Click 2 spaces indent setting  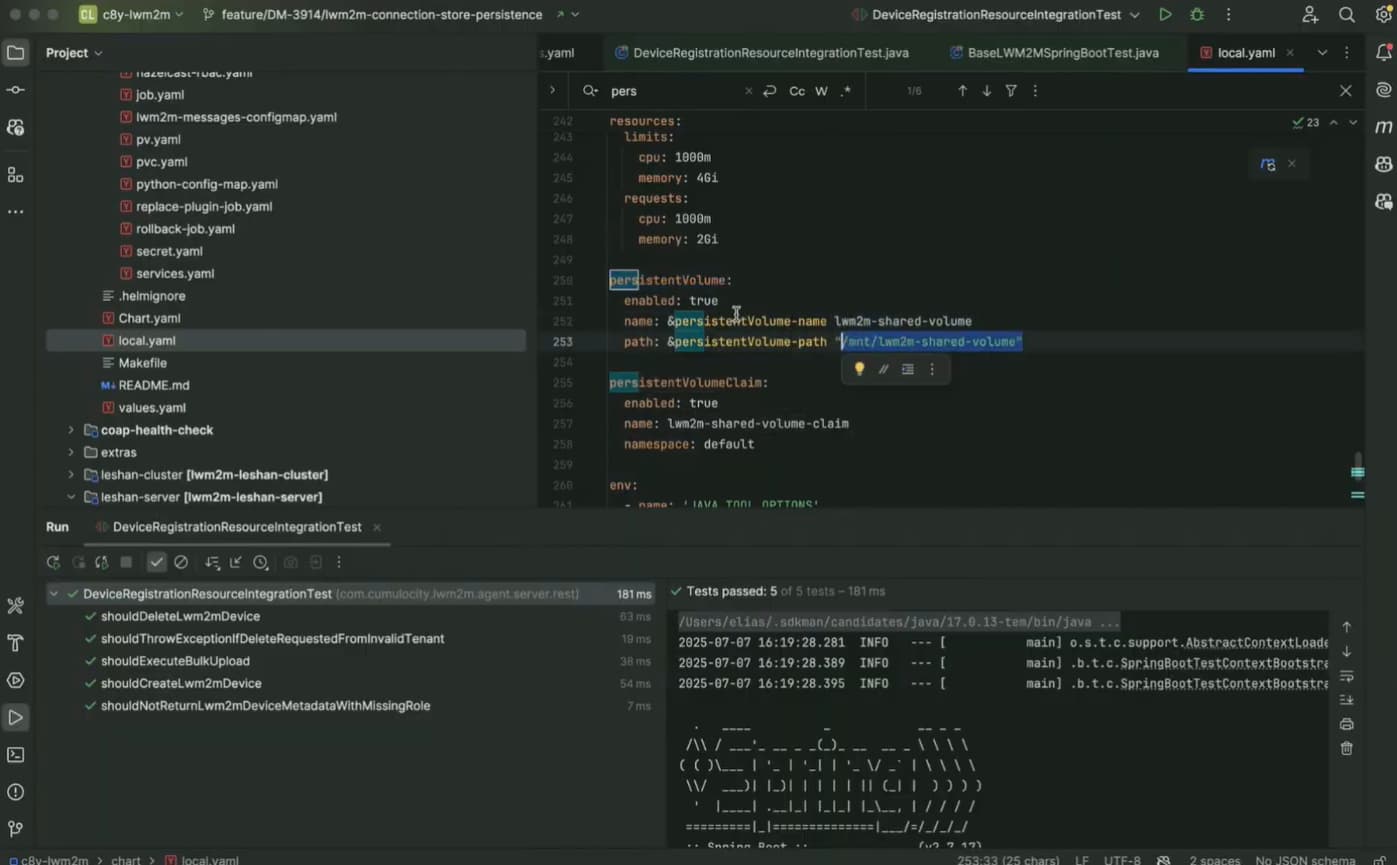[1215, 860]
